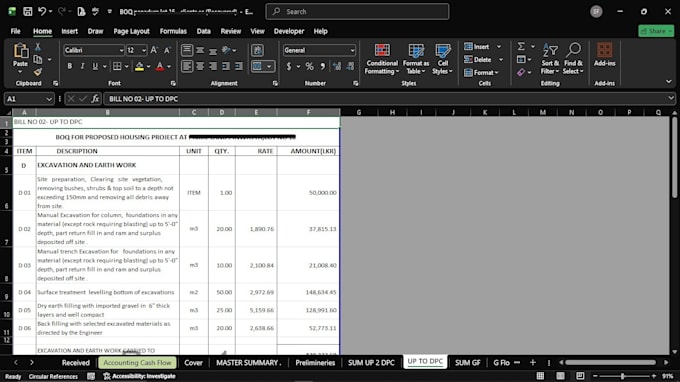Click Align Right icon

tap(213, 66)
